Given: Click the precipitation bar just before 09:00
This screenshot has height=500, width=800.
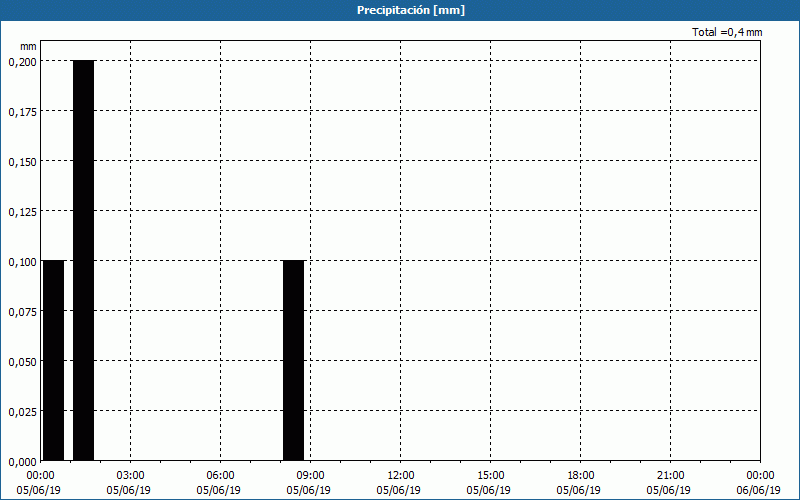Looking at the screenshot, I should (x=293, y=361).
